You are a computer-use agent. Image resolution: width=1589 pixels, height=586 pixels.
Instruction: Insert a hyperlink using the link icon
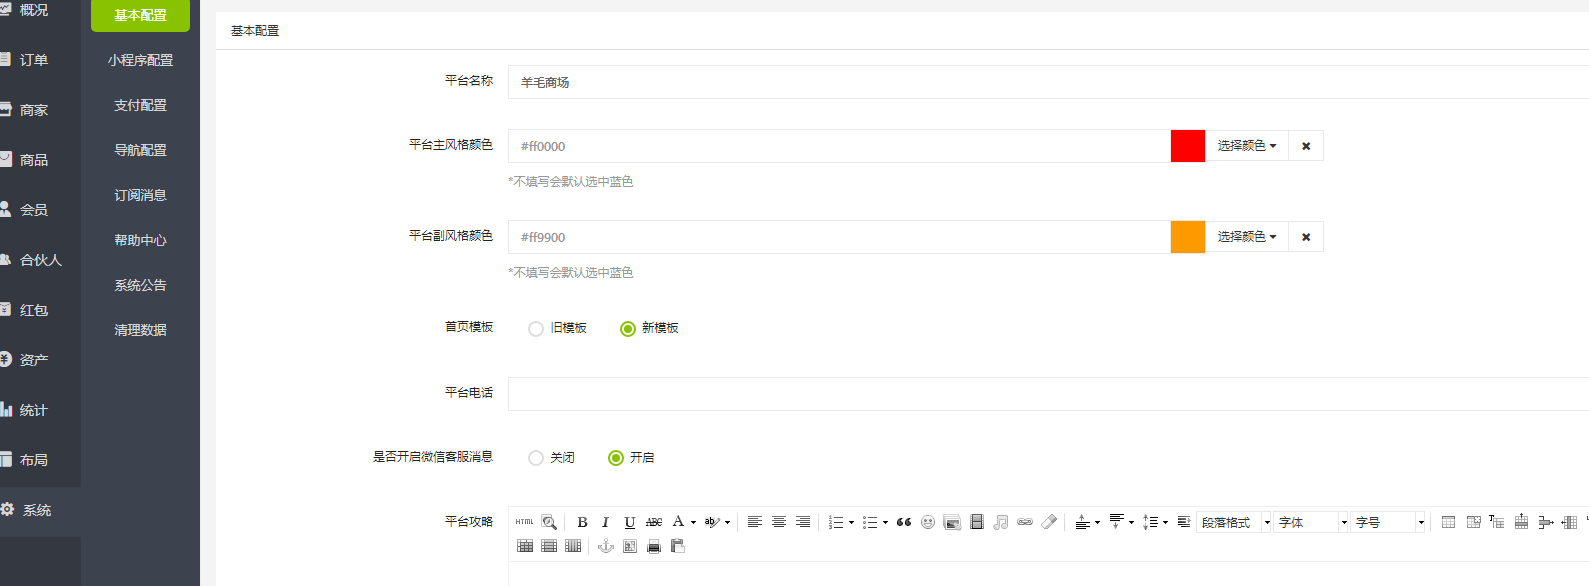pos(1025,522)
